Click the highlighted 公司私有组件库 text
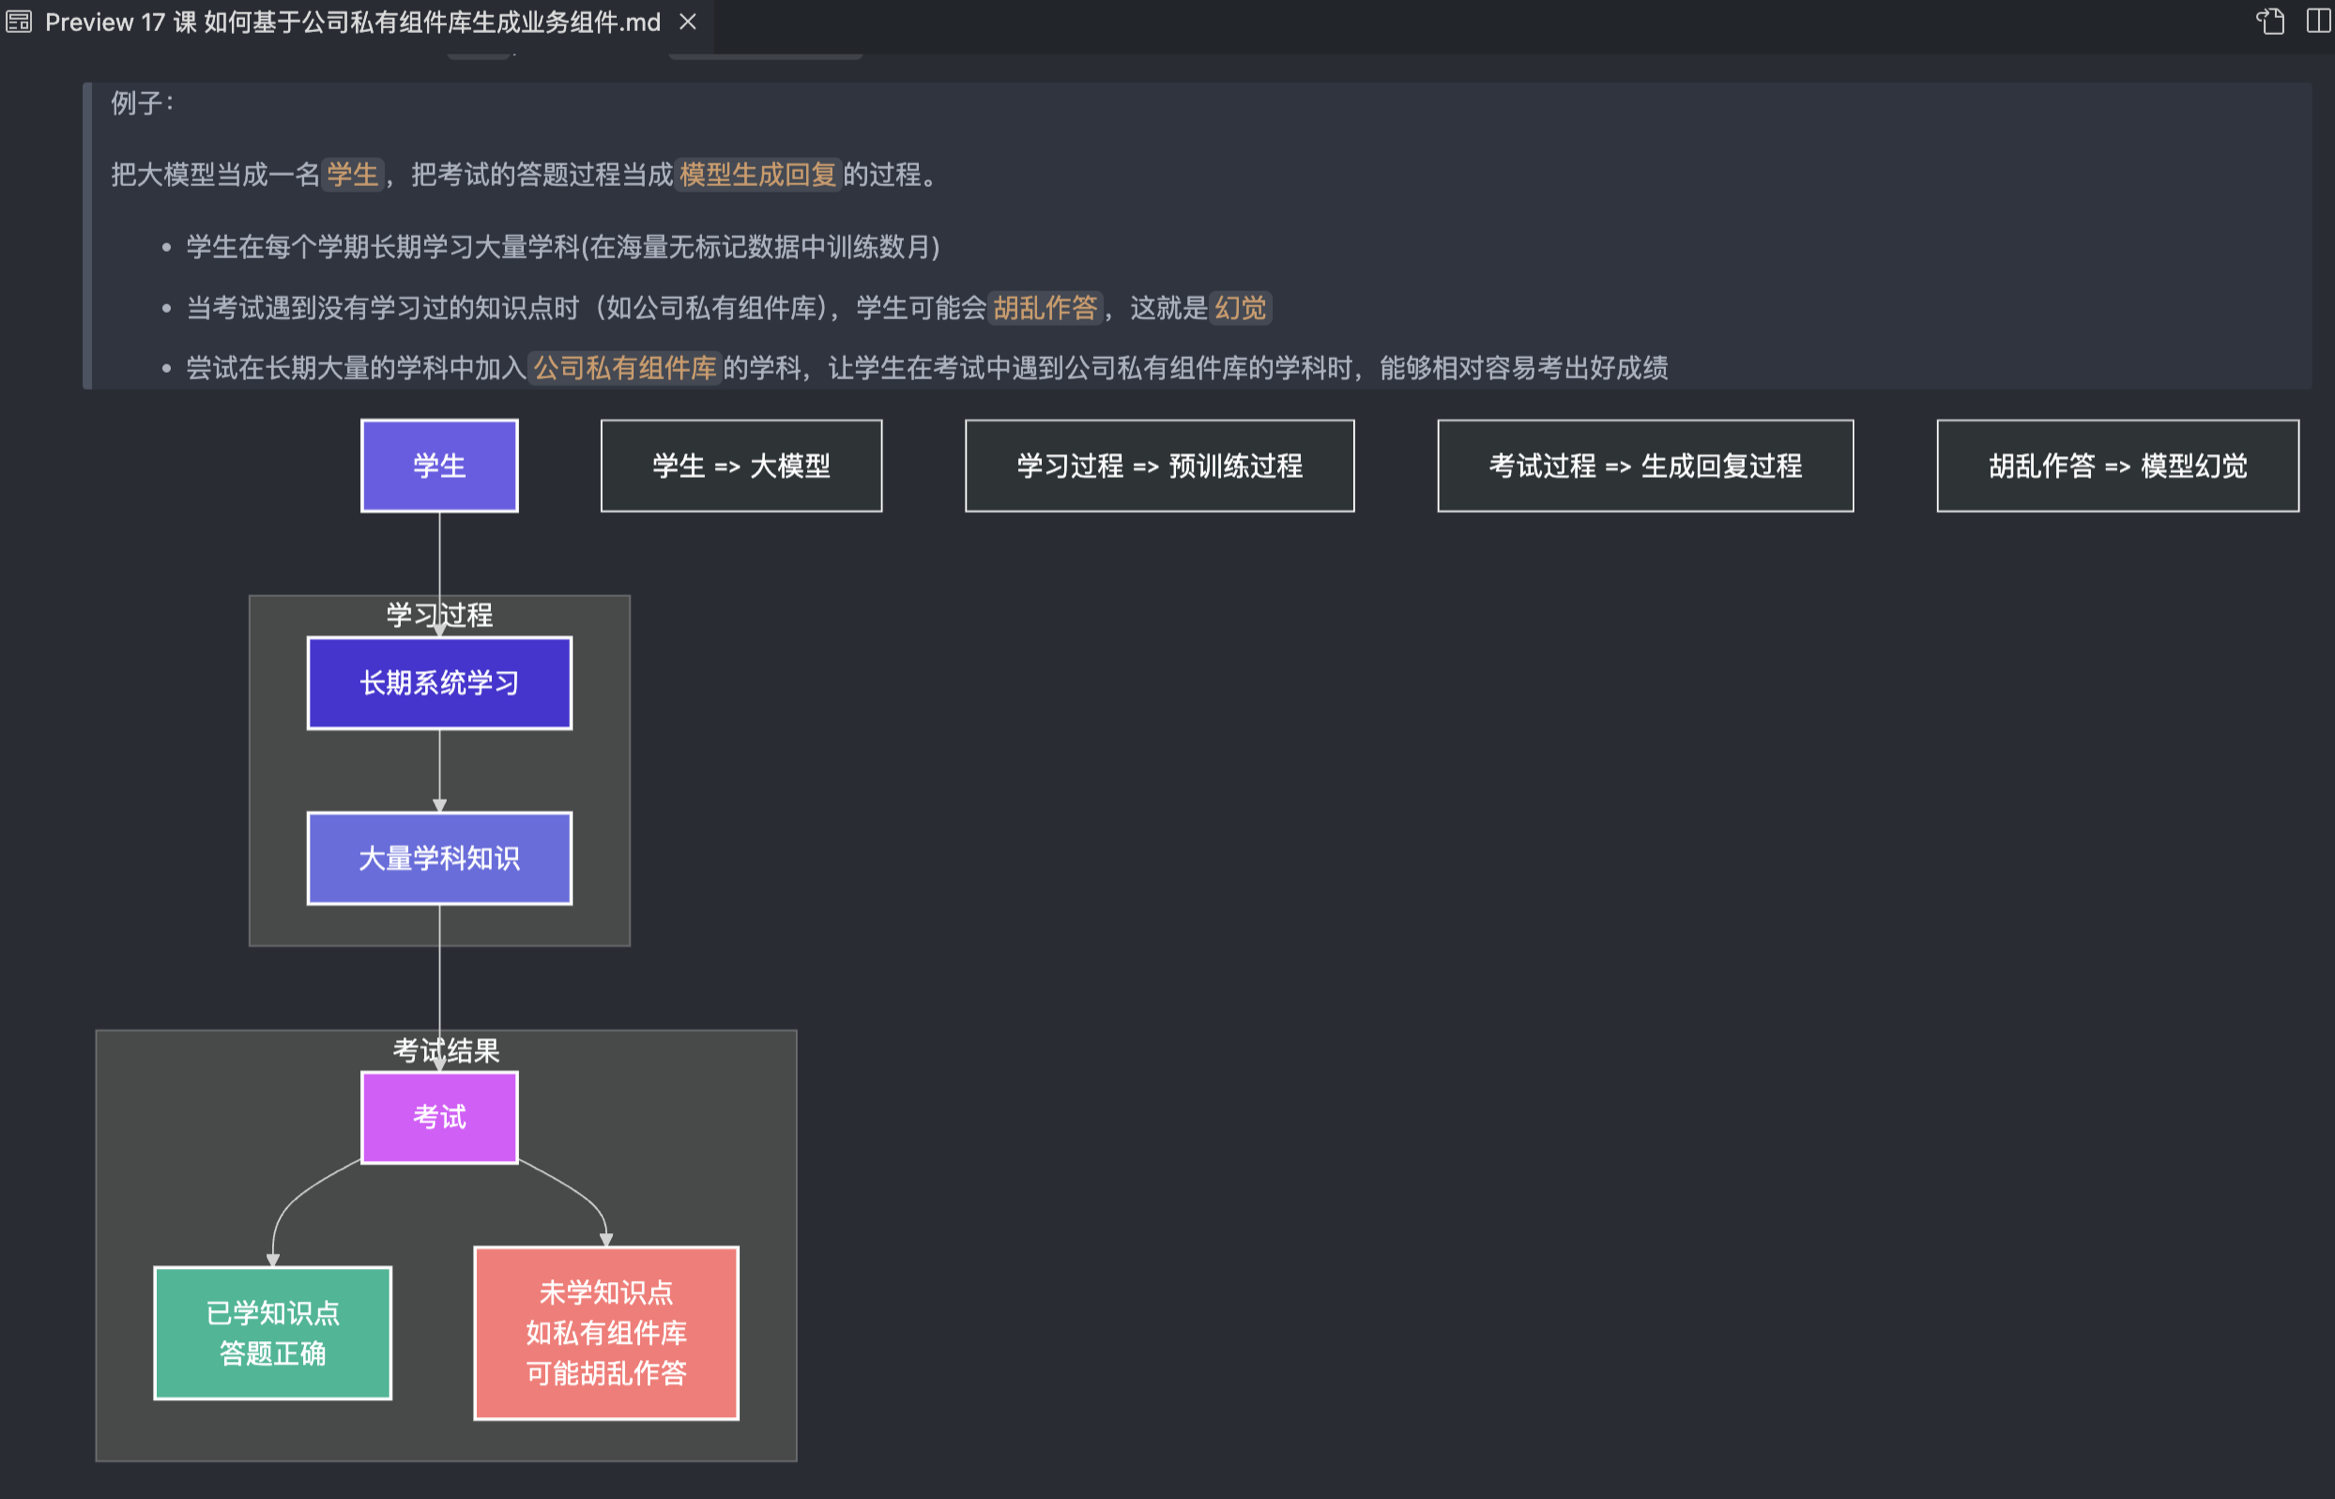The width and height of the screenshot is (2335, 1499). pos(624,368)
